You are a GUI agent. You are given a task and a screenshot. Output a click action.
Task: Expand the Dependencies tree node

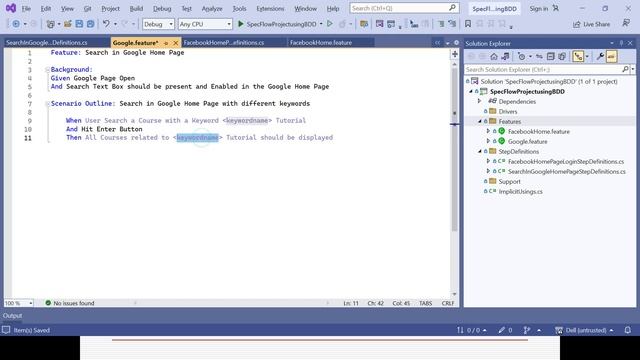point(480,101)
